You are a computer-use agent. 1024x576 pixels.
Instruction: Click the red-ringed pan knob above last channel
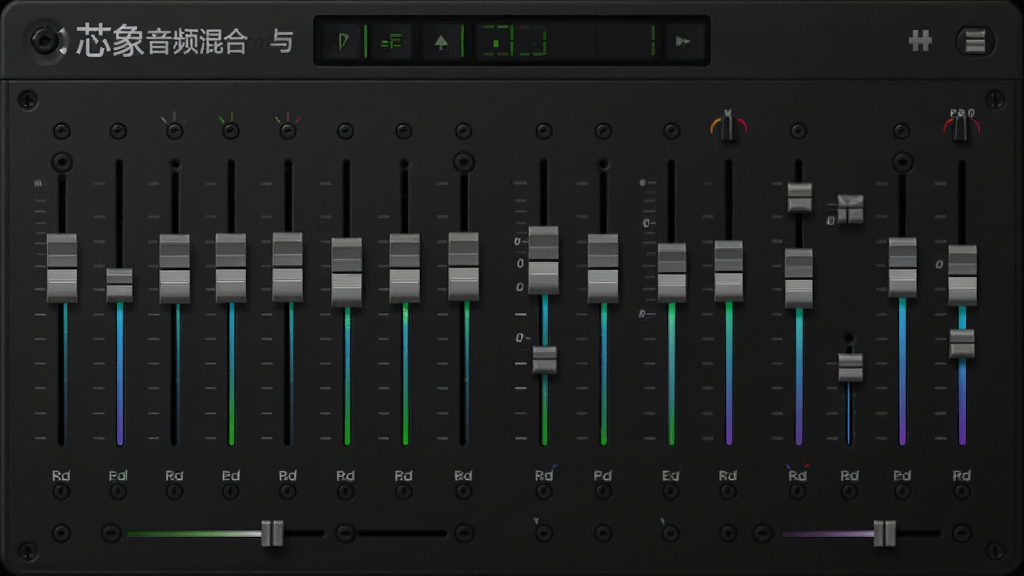pyautogui.click(x=960, y=125)
